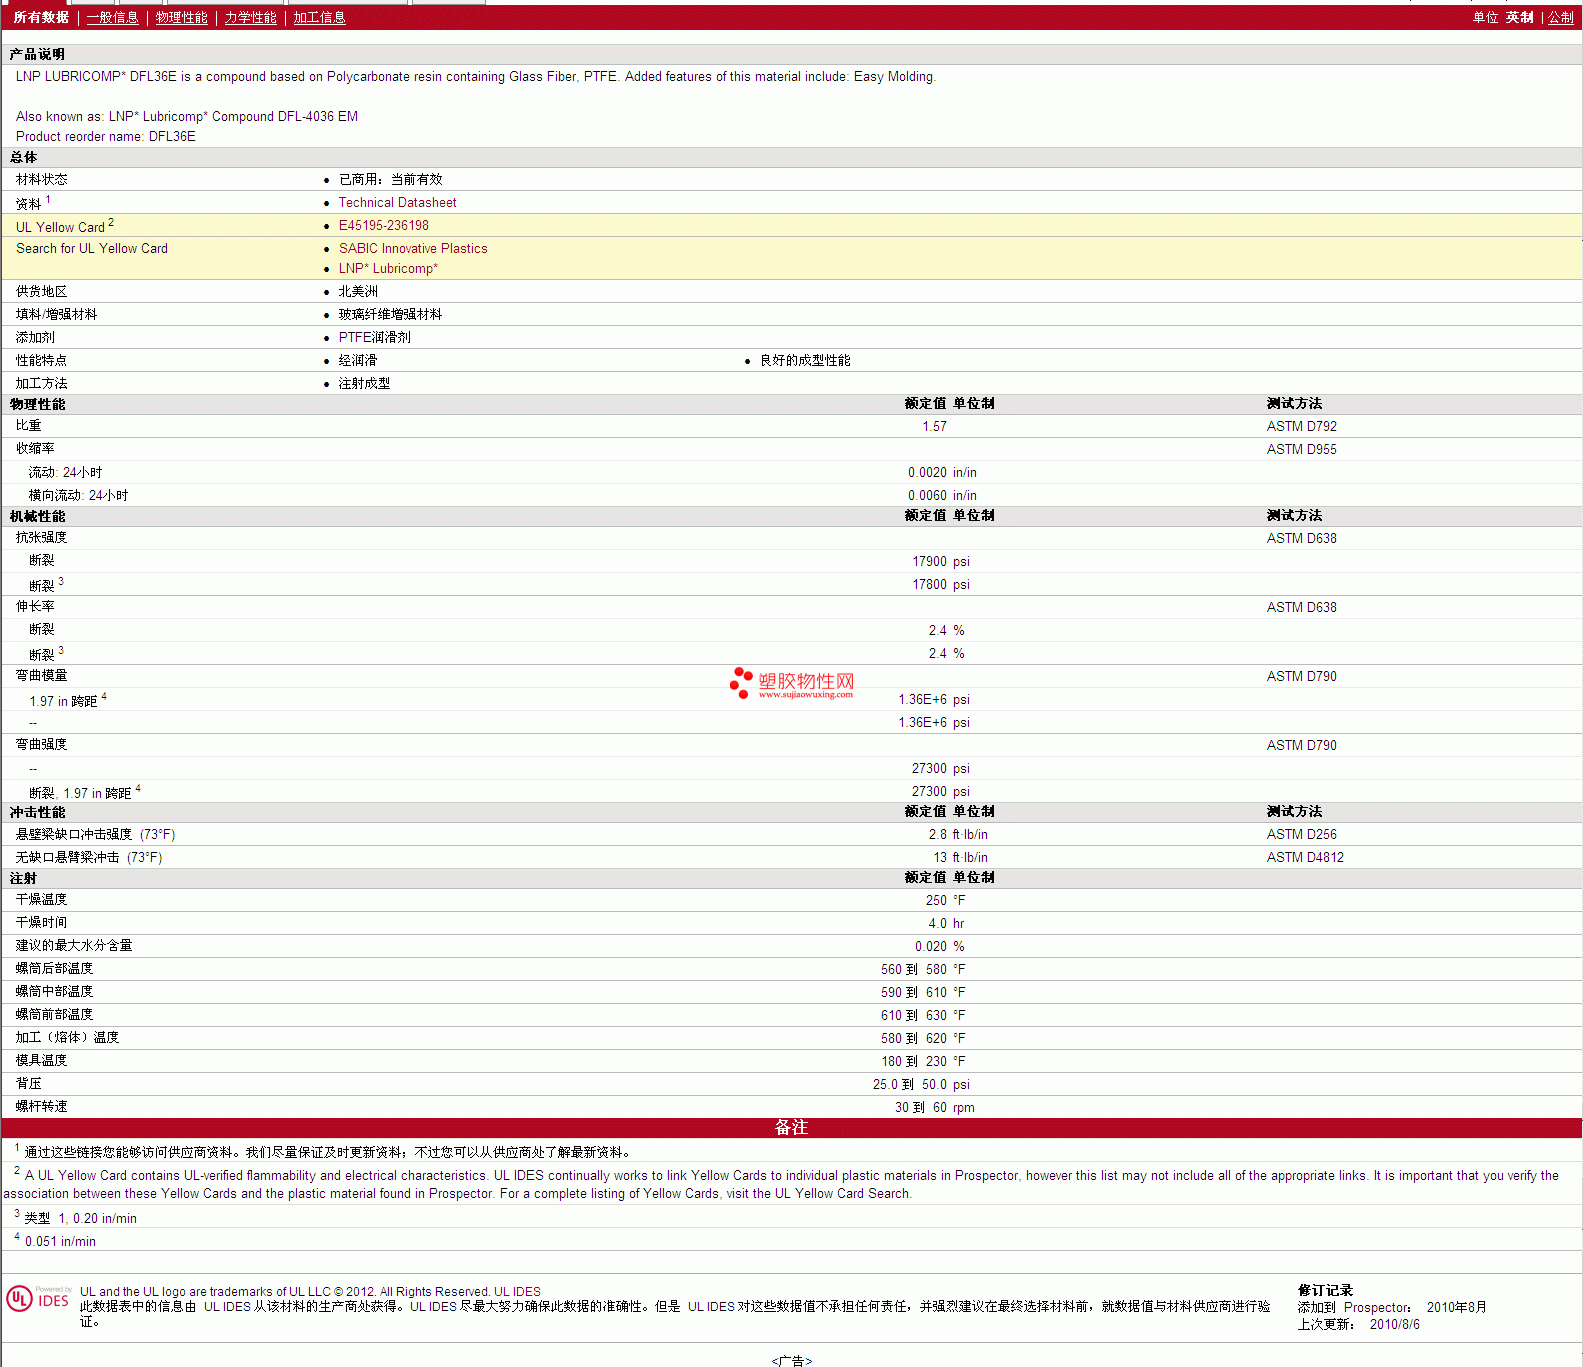Open the 所有数据 tab
The image size is (1583, 1367).
click(41, 18)
